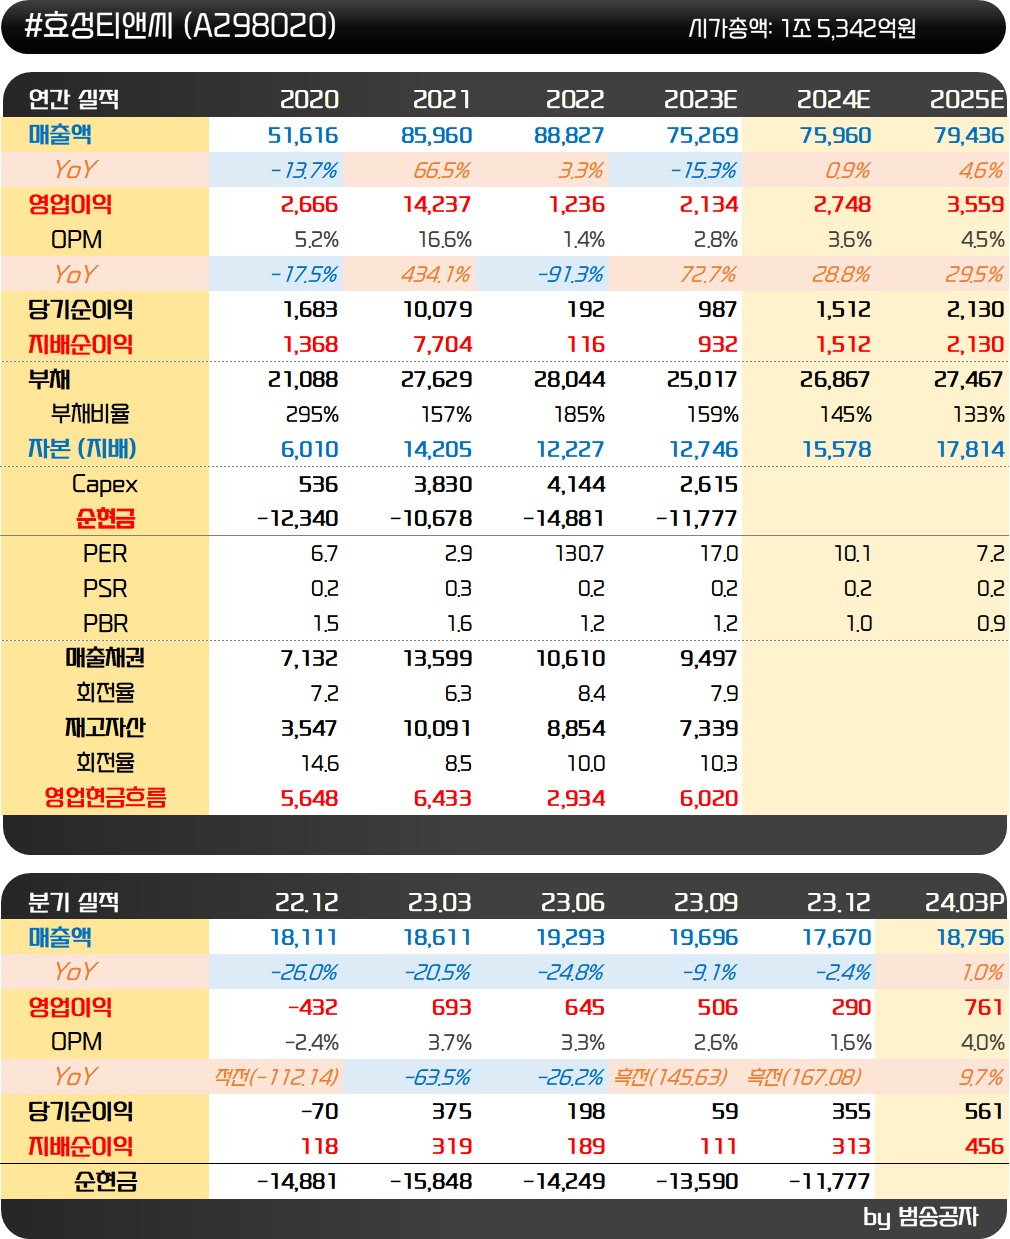Click the value 적전(-112.14)
The width and height of the screenshot is (1010, 1239).
coord(277,1078)
